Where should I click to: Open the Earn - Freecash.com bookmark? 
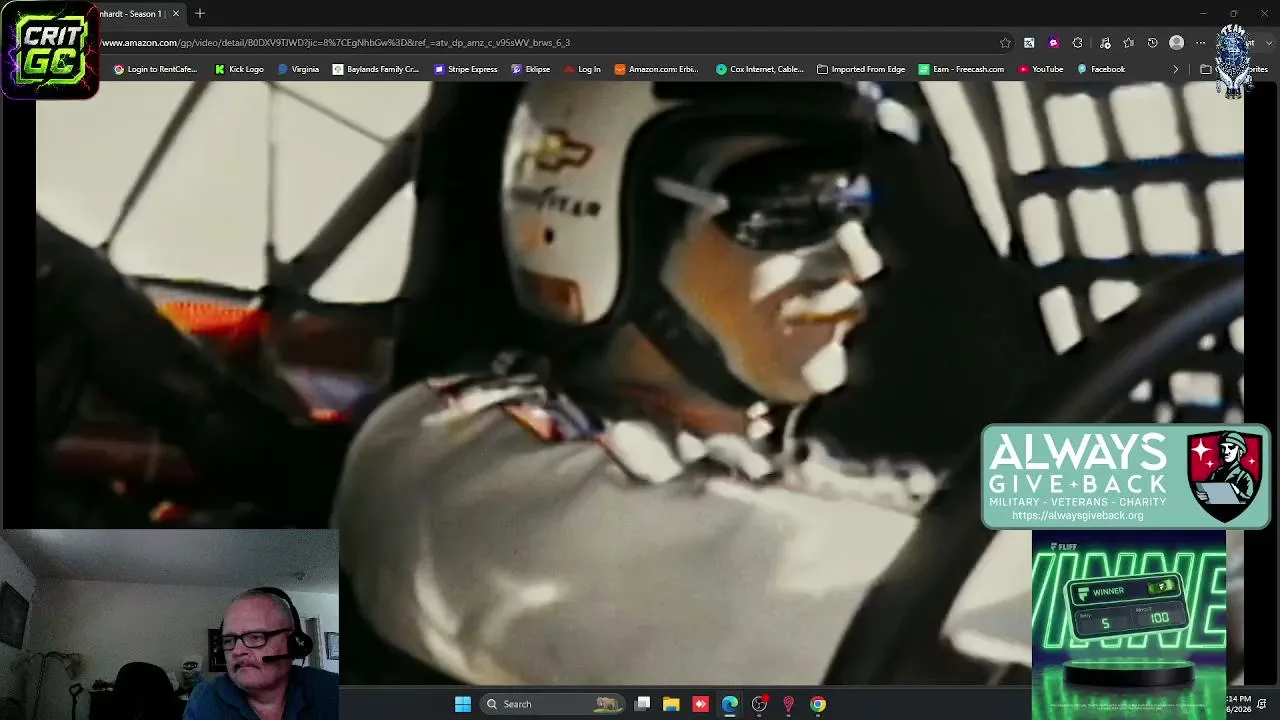[x=961, y=69]
